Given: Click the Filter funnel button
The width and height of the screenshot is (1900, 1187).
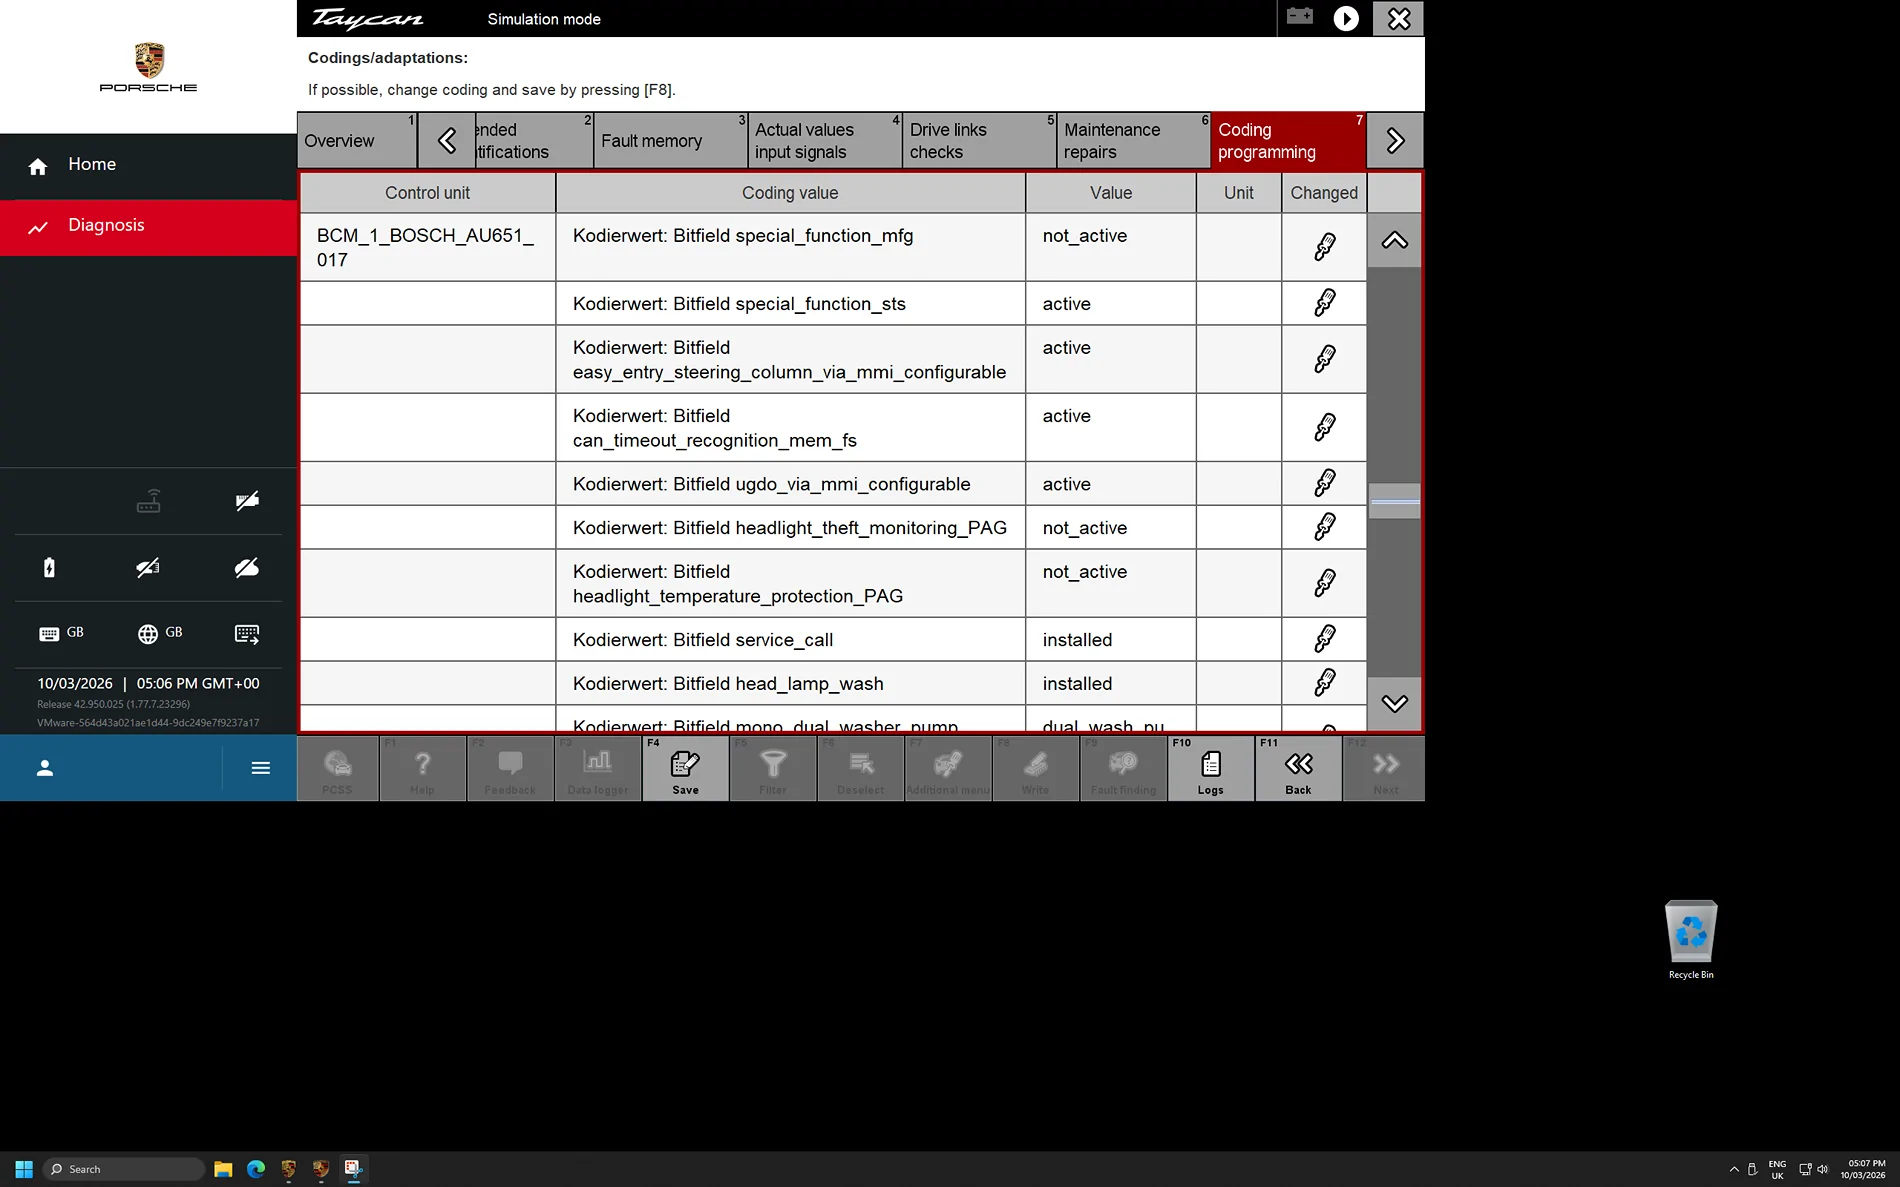Looking at the screenshot, I should click(773, 768).
